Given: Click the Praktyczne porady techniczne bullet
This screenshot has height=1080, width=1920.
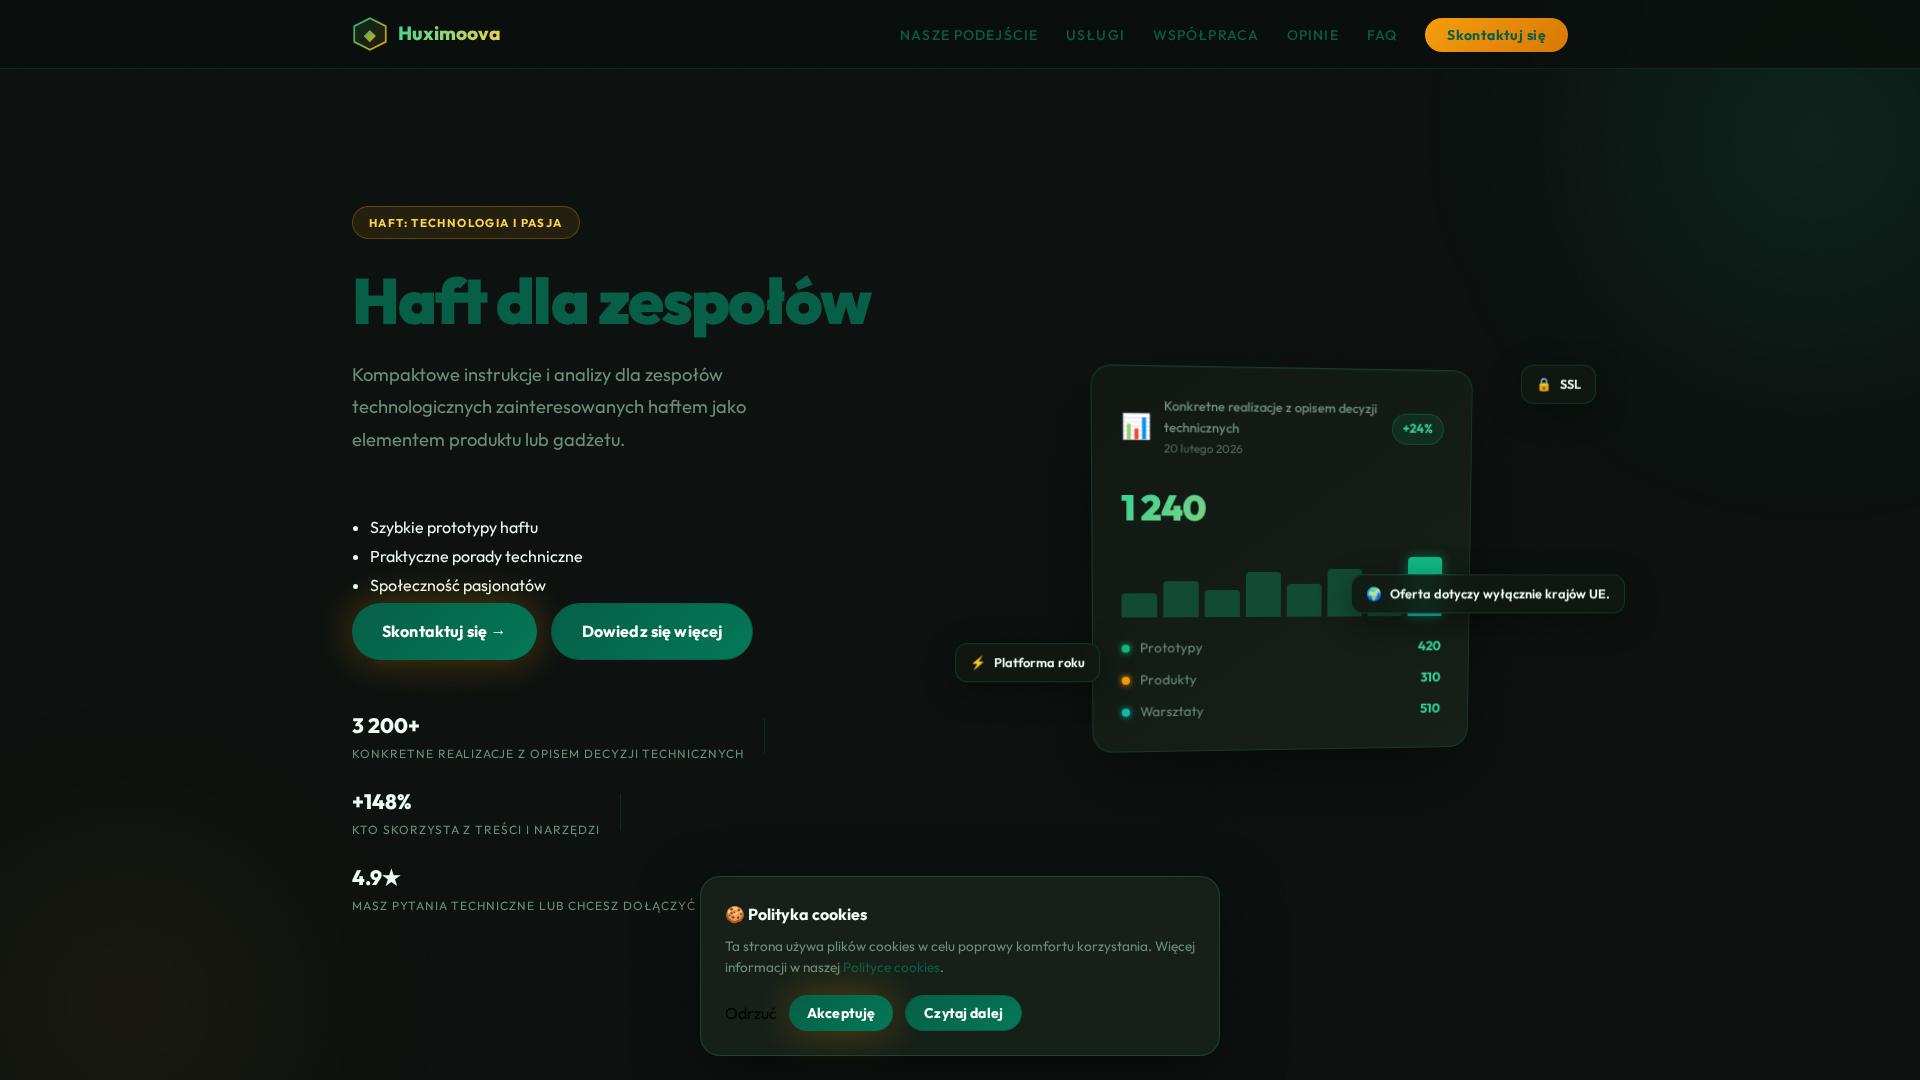Looking at the screenshot, I should pos(476,556).
